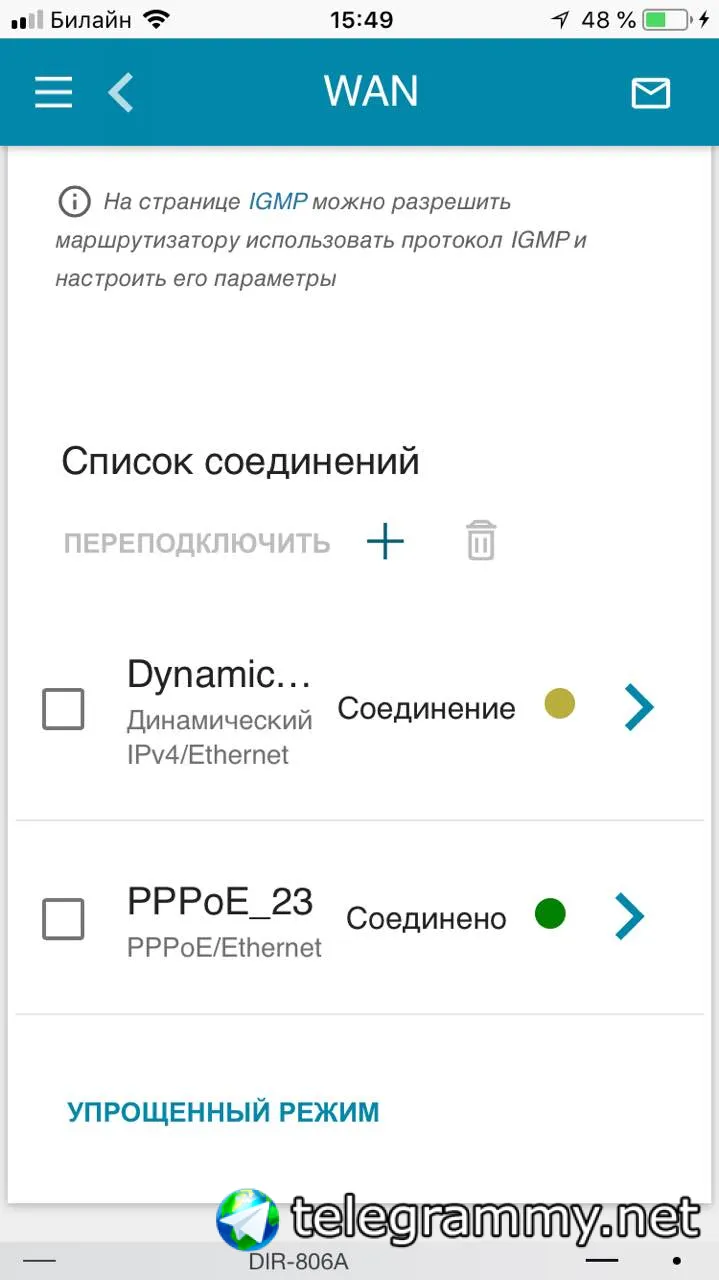
Task: Tap the WAN page title
Action: pyautogui.click(x=371, y=92)
